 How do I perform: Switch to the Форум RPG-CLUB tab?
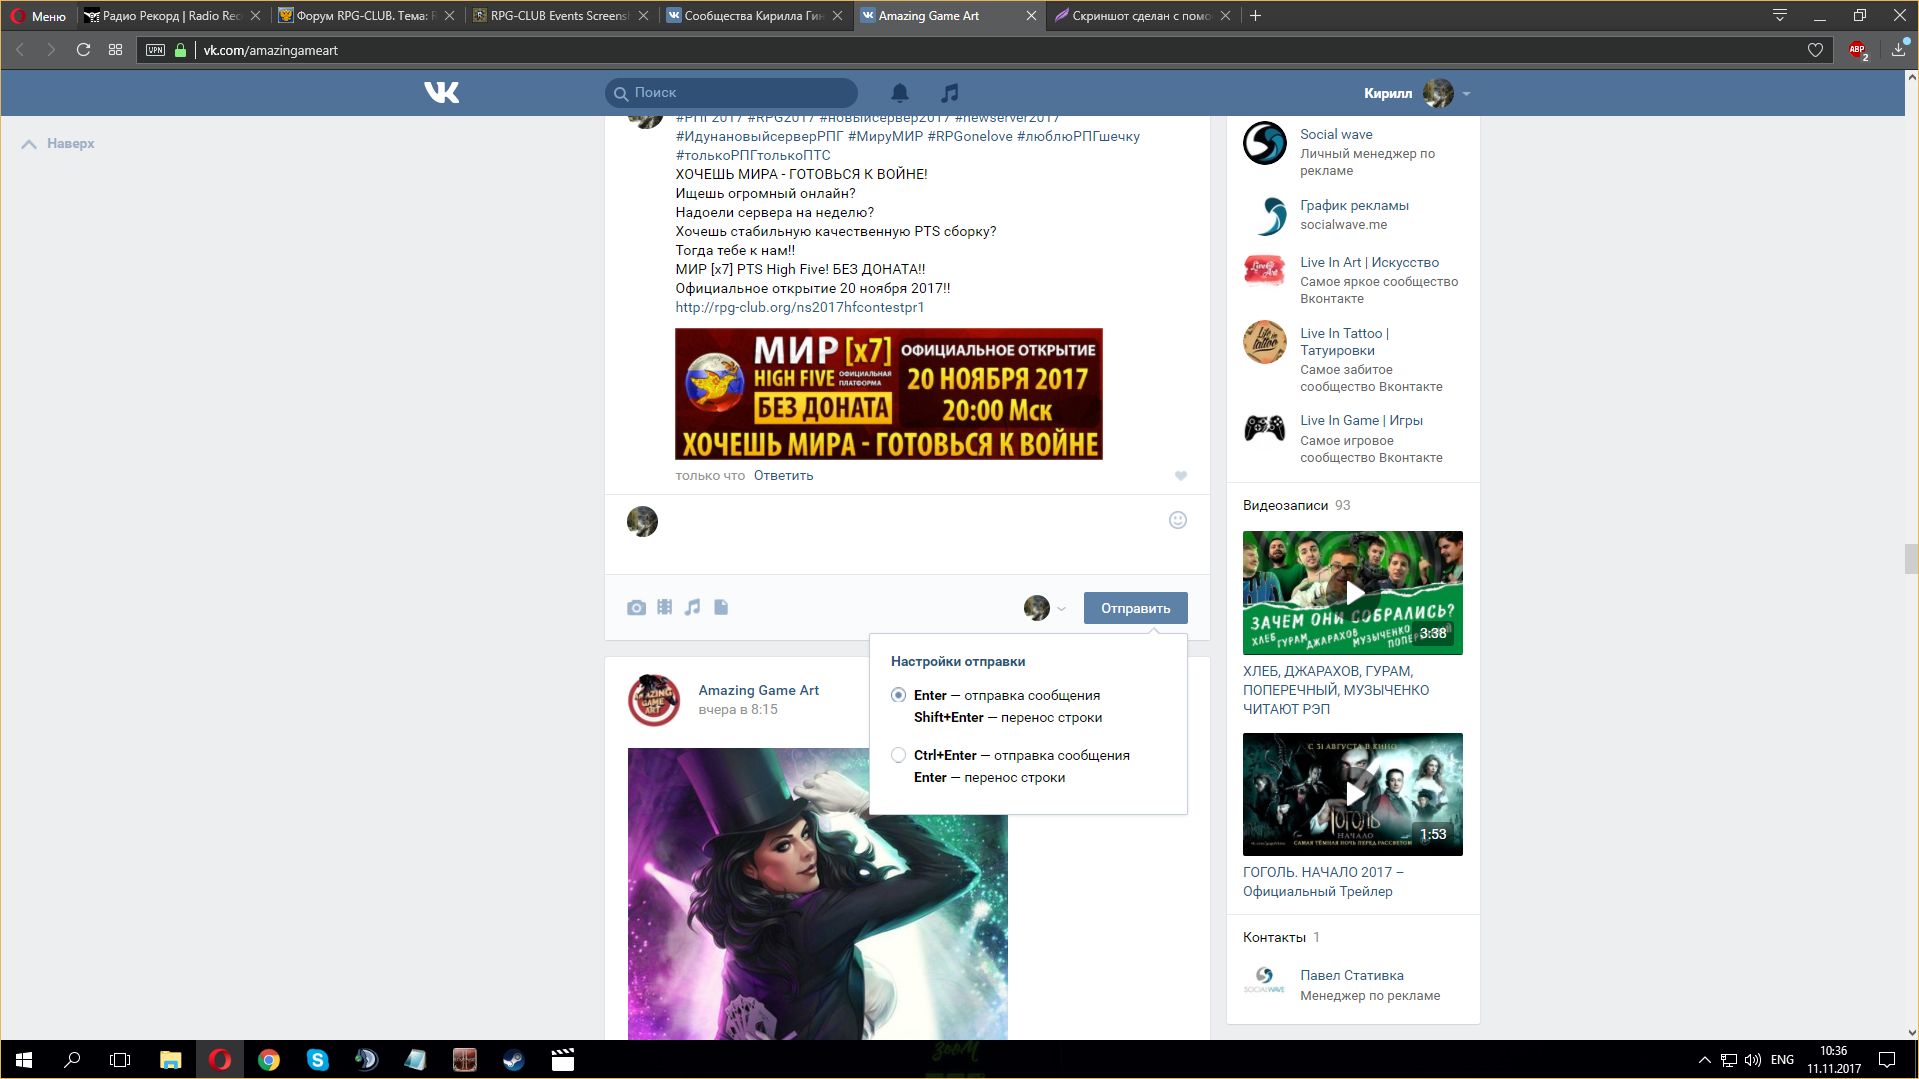tap(366, 16)
